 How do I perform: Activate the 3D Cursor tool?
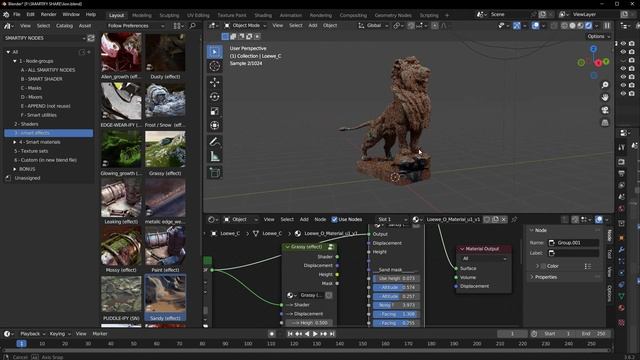pyautogui.click(x=215, y=66)
